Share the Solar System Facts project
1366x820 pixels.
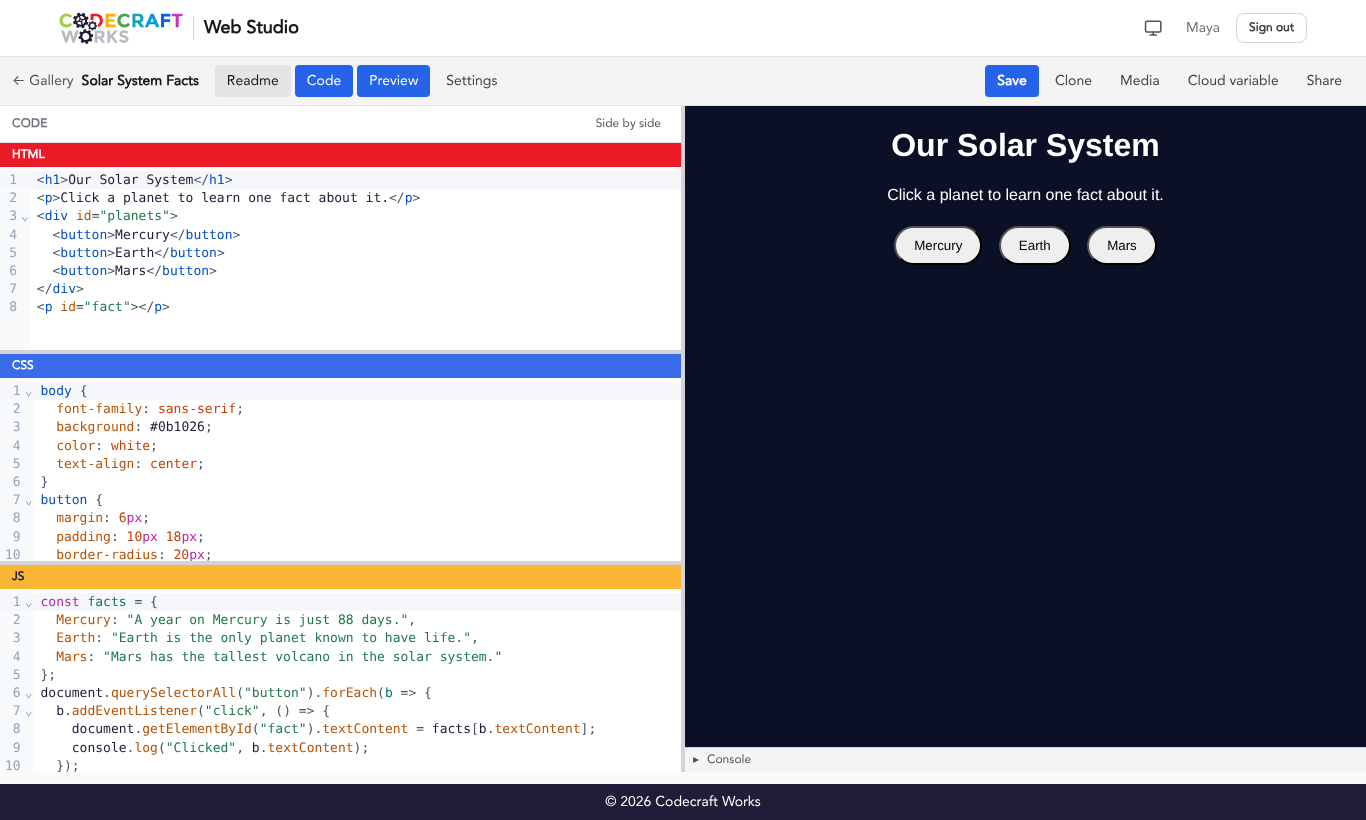[1324, 81]
